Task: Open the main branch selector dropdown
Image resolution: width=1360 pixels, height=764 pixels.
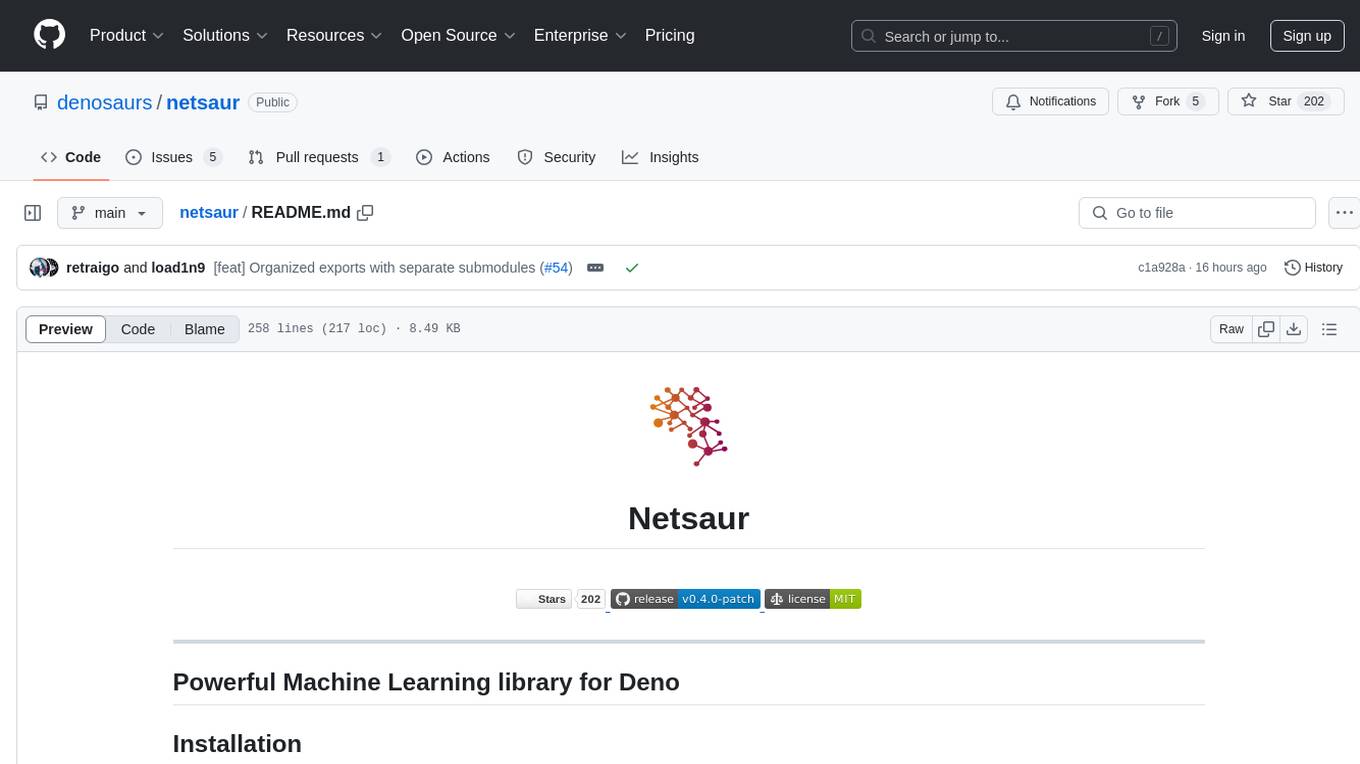Action: coord(110,213)
